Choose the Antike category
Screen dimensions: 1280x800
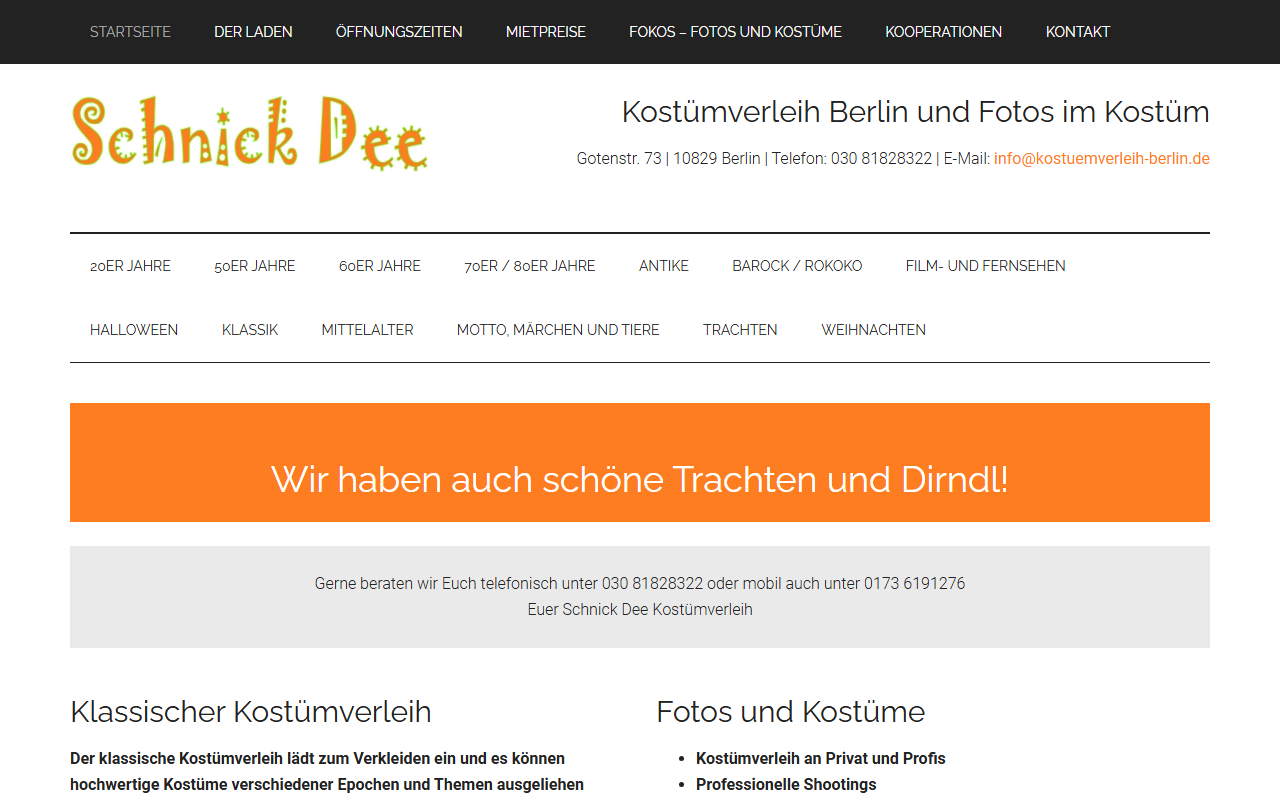pos(664,266)
